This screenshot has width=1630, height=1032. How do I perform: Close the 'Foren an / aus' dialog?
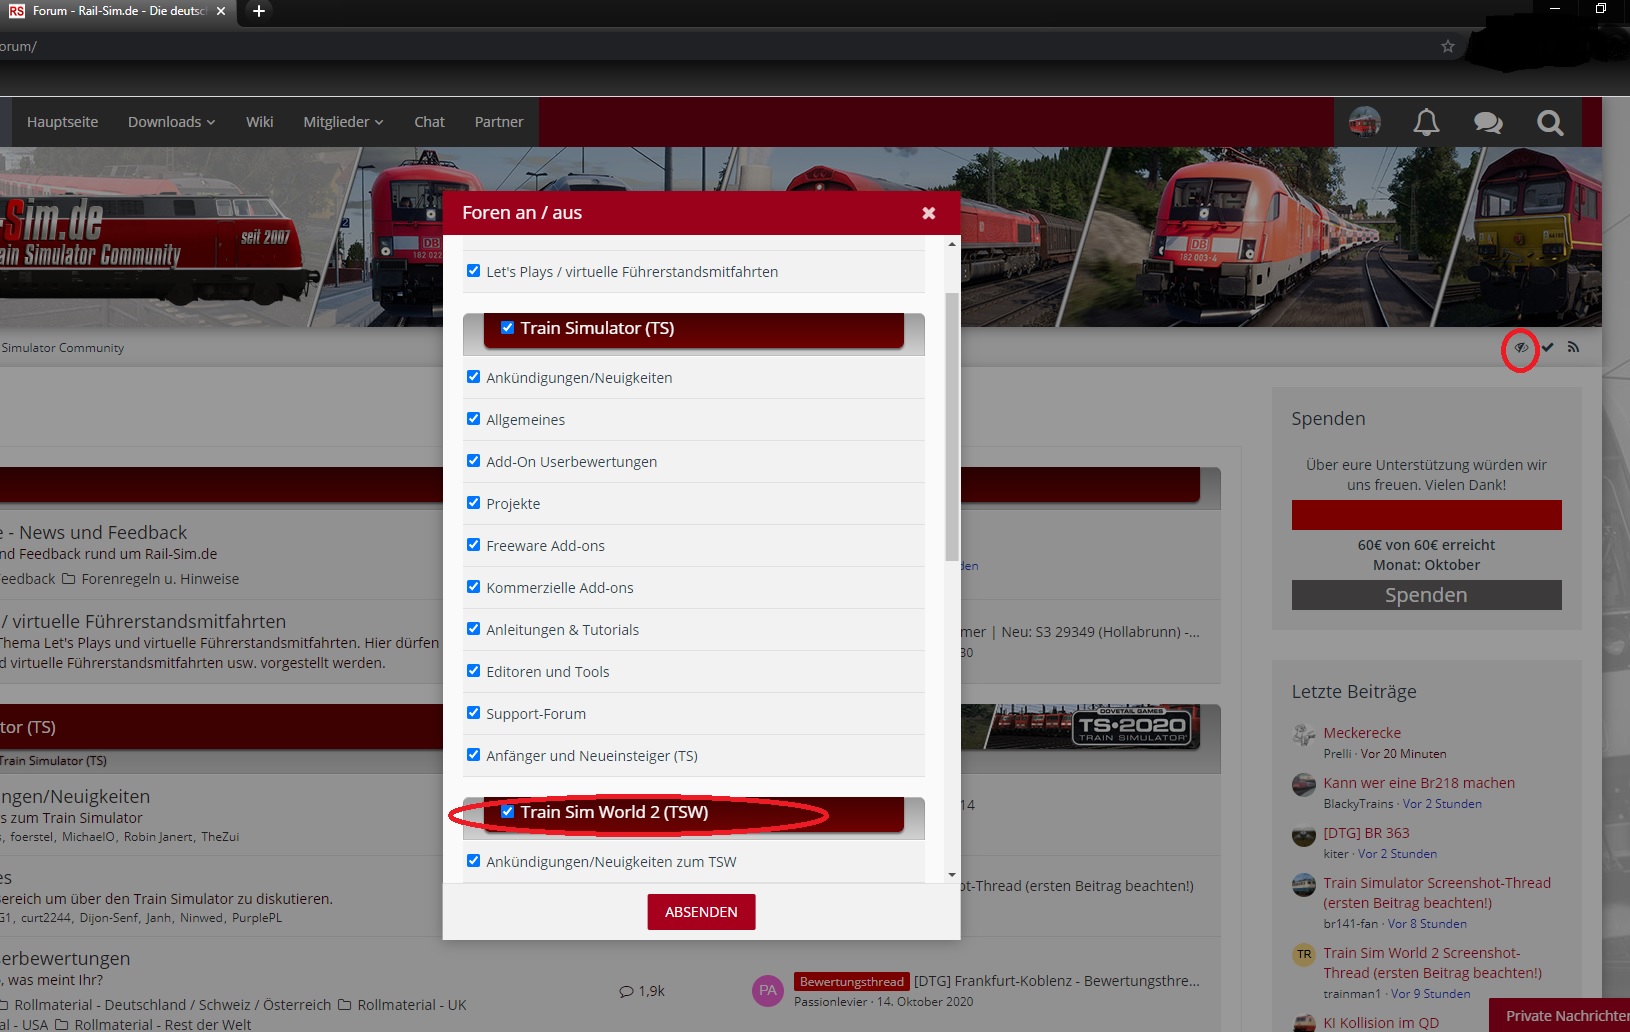929,213
